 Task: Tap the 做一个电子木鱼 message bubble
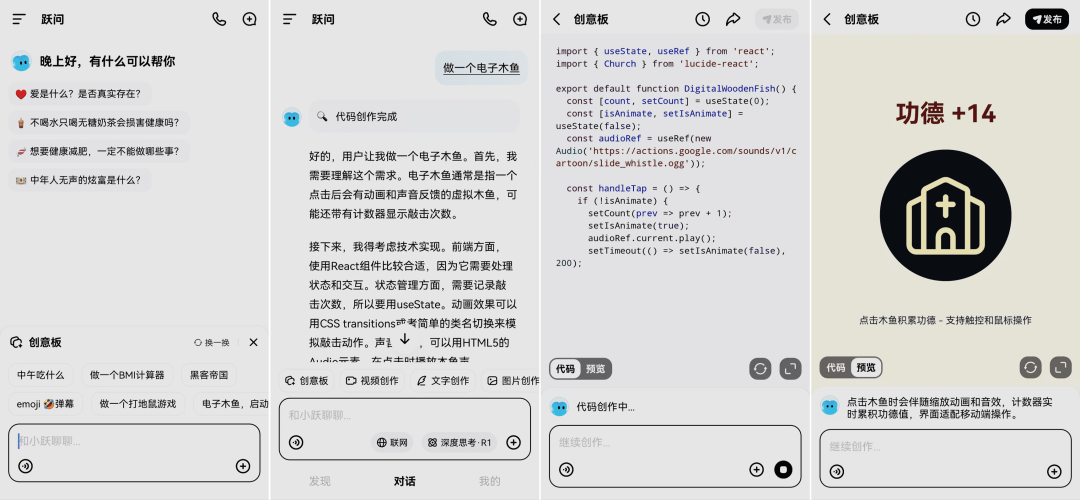[481, 67]
